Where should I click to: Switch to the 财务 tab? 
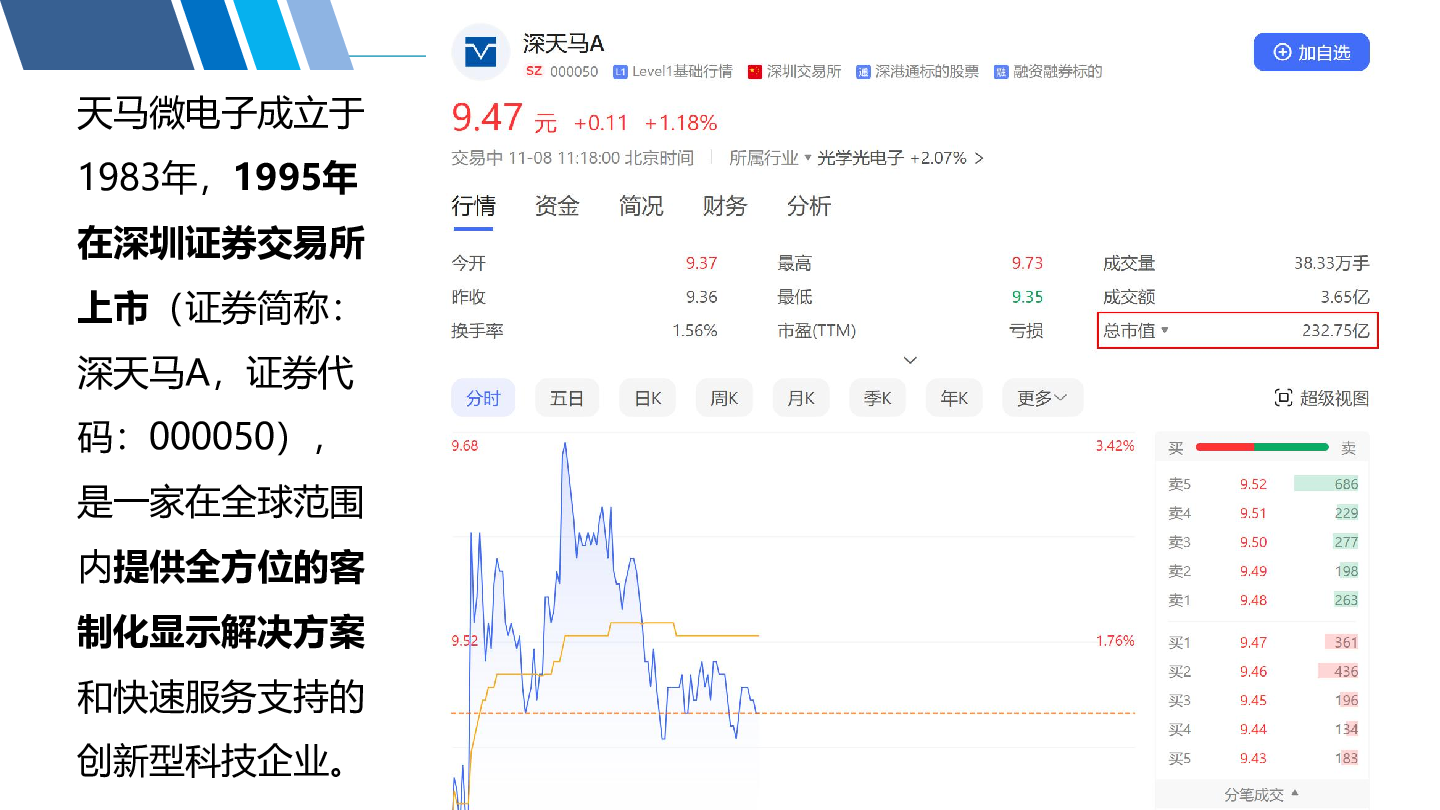point(725,207)
